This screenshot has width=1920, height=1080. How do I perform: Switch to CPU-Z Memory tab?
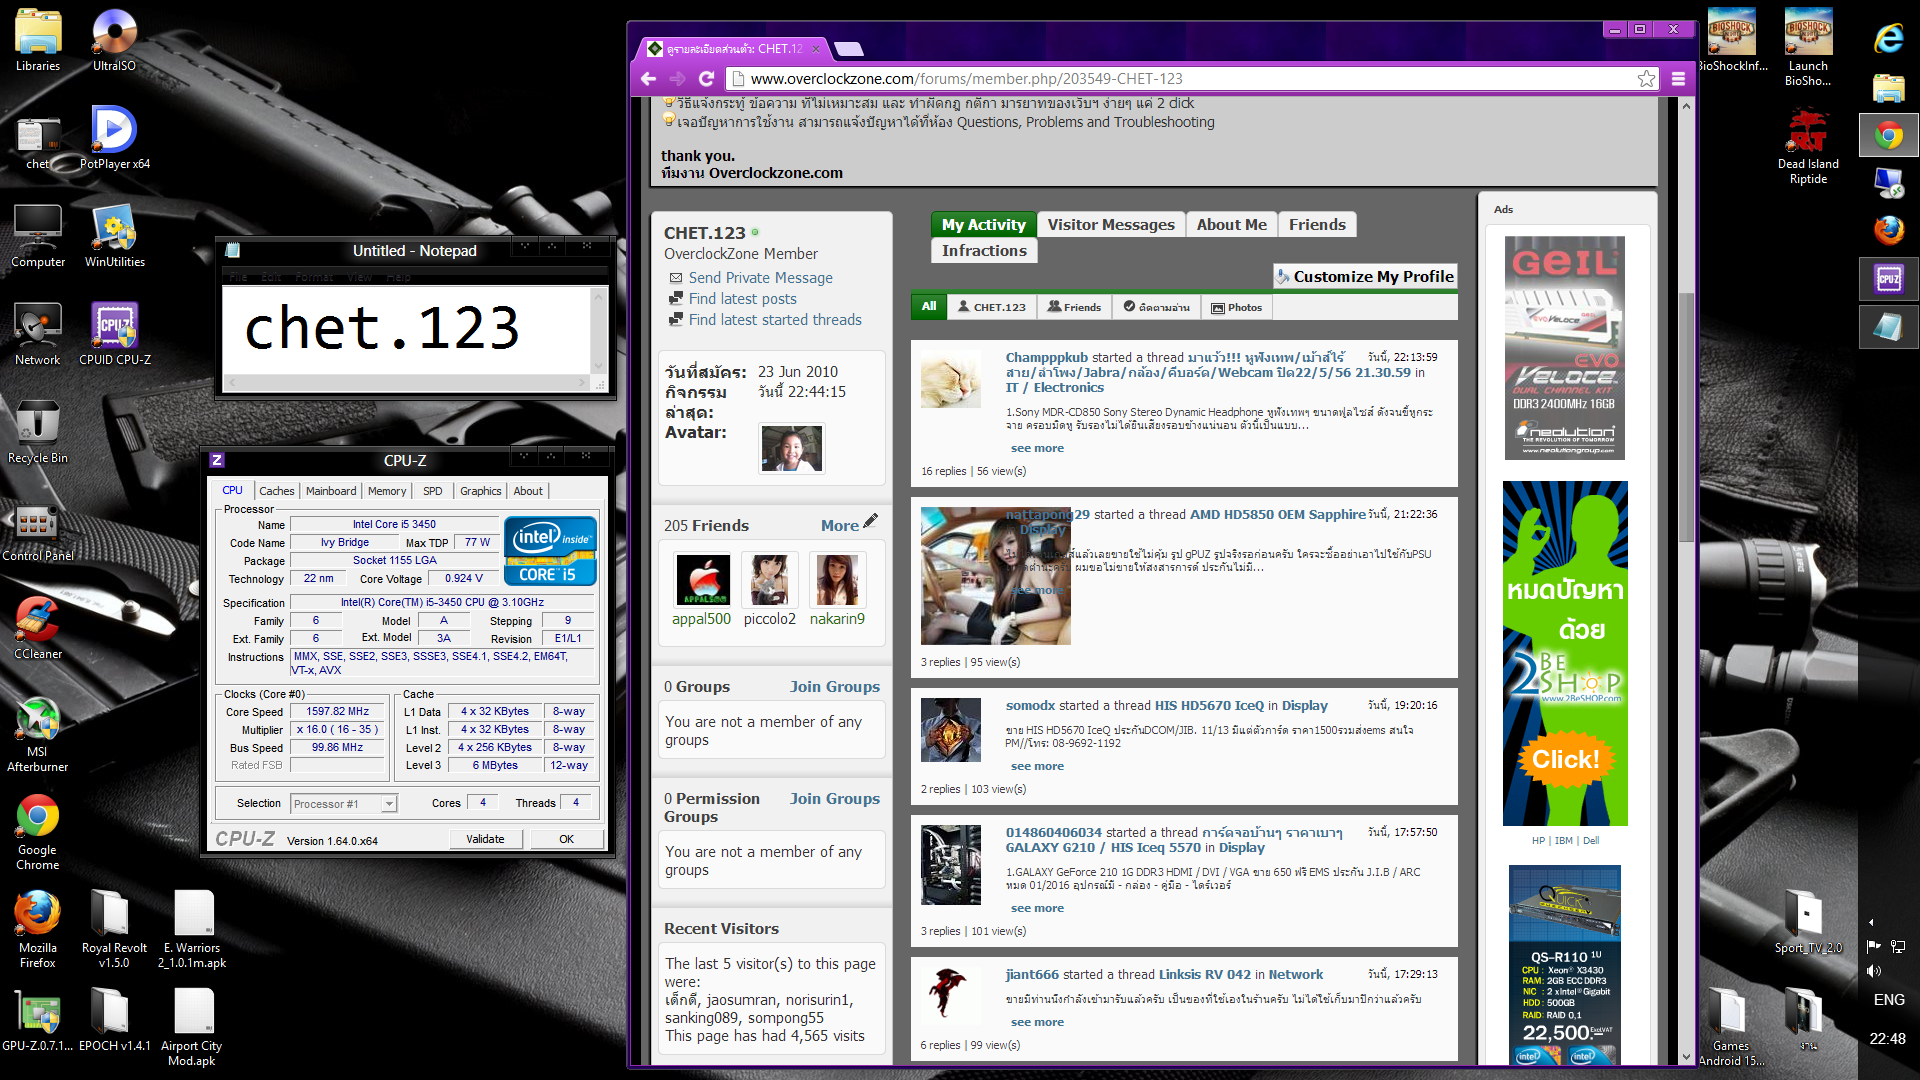point(387,491)
